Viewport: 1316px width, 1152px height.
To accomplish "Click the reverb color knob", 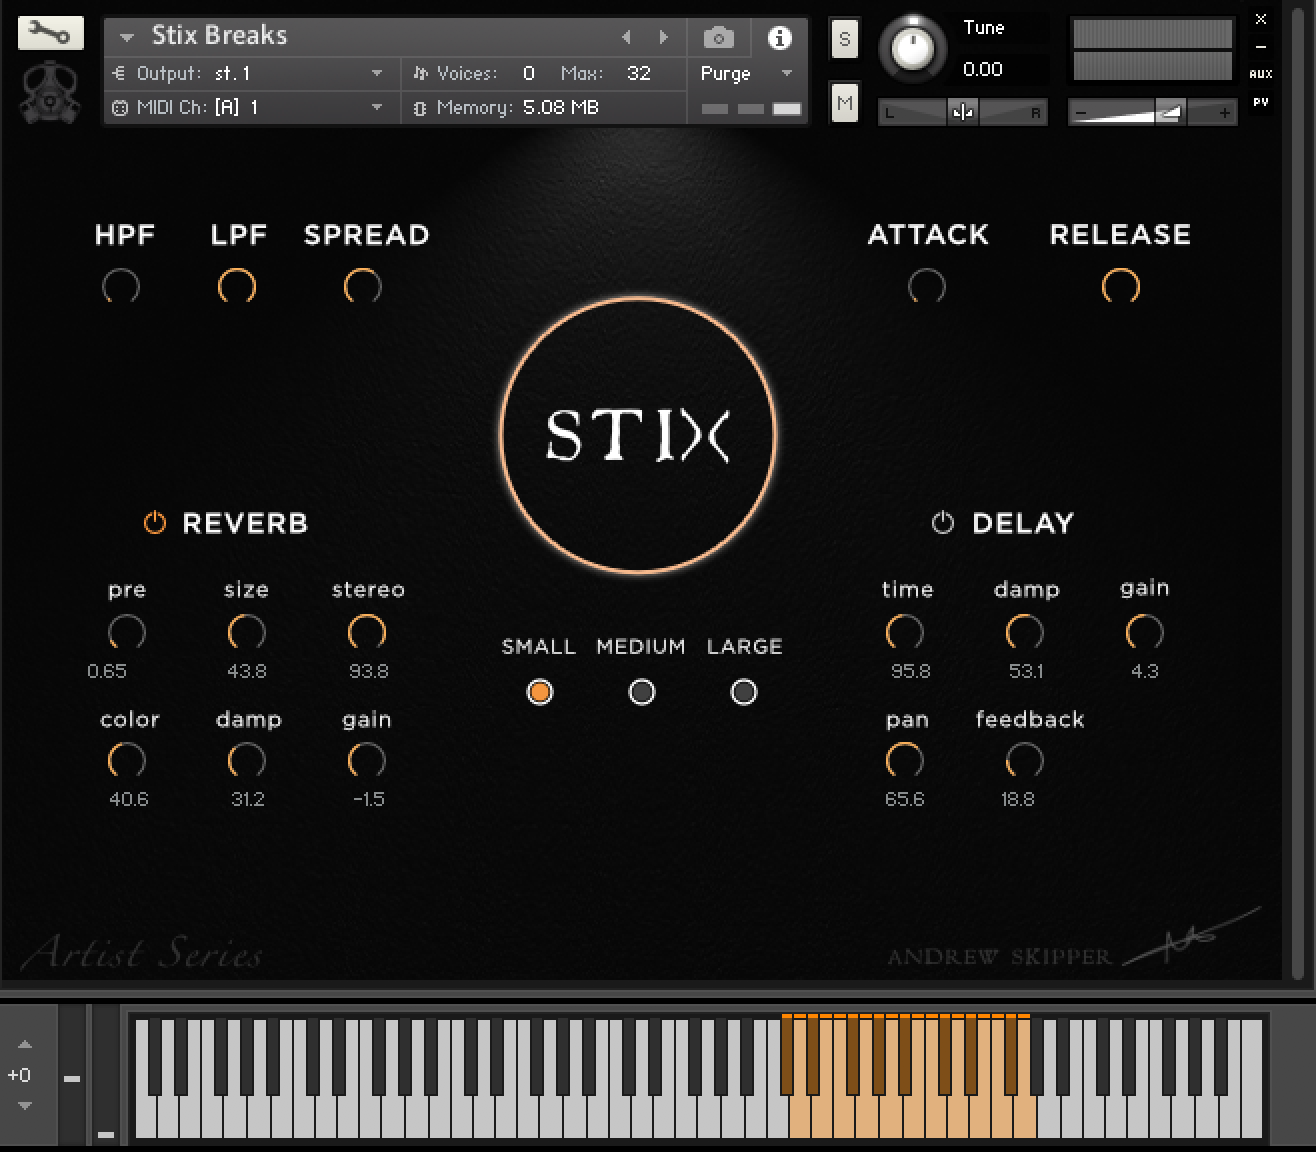I will (127, 762).
